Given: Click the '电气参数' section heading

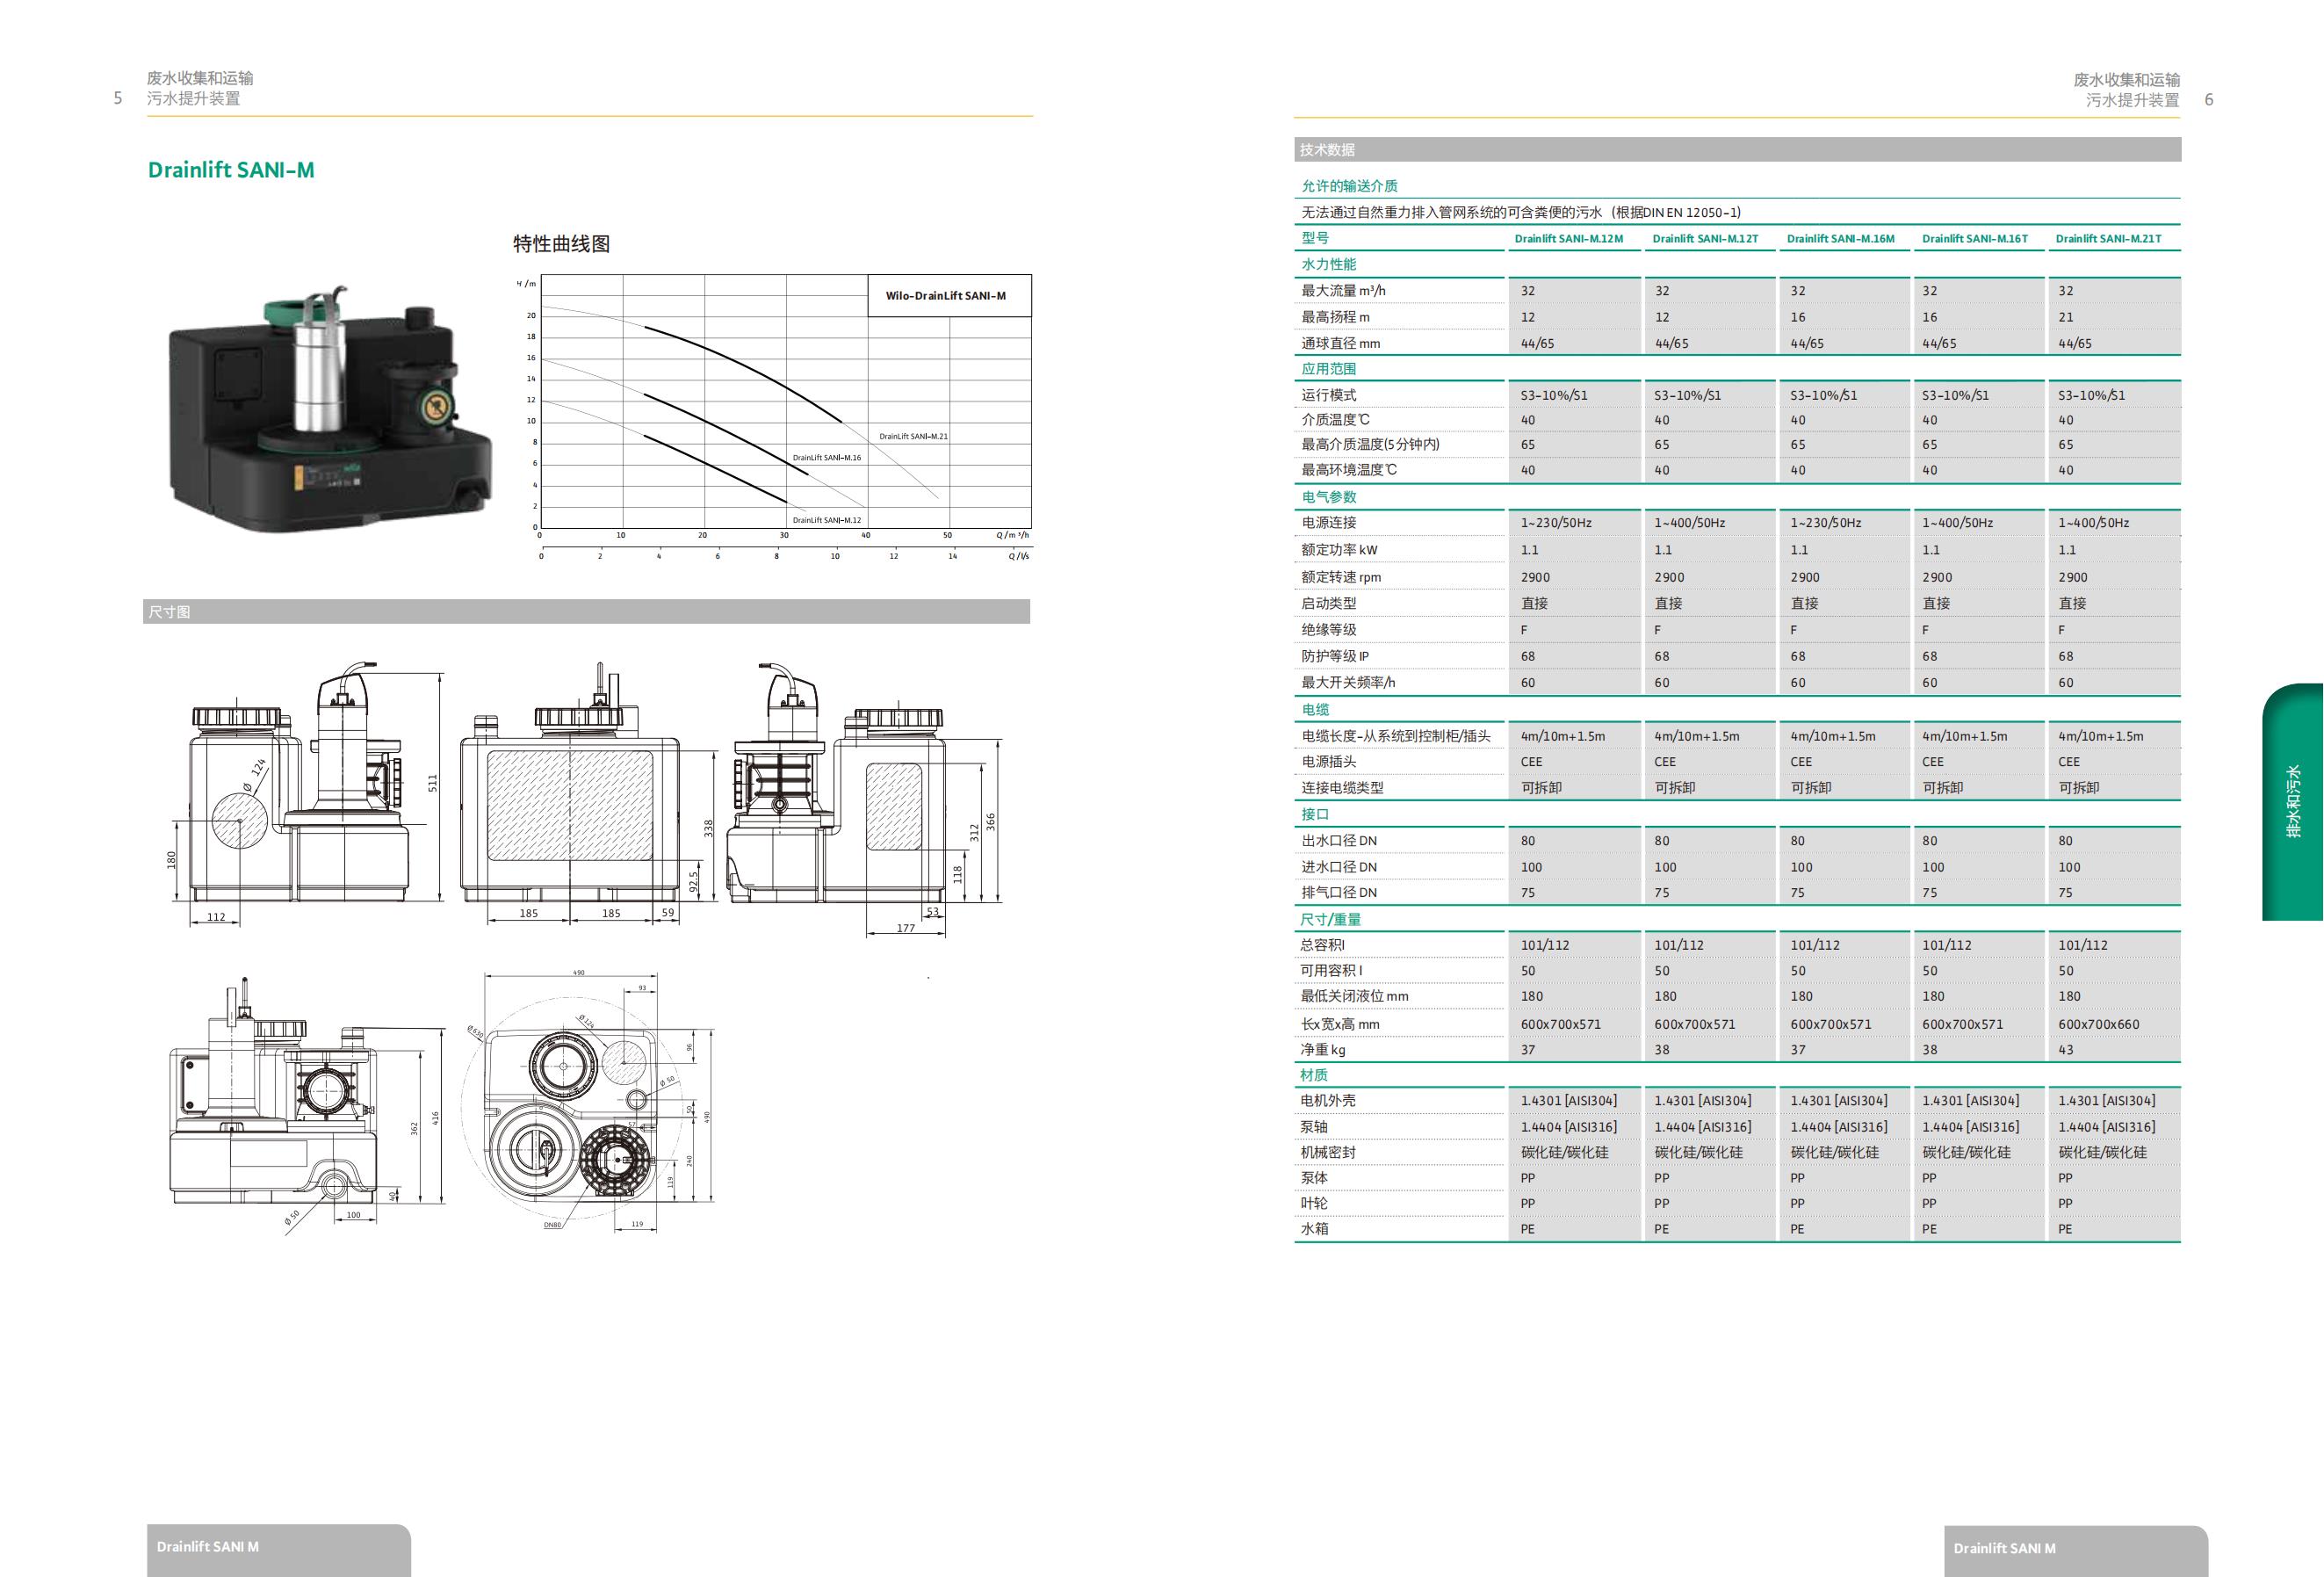Looking at the screenshot, I should click(1328, 497).
